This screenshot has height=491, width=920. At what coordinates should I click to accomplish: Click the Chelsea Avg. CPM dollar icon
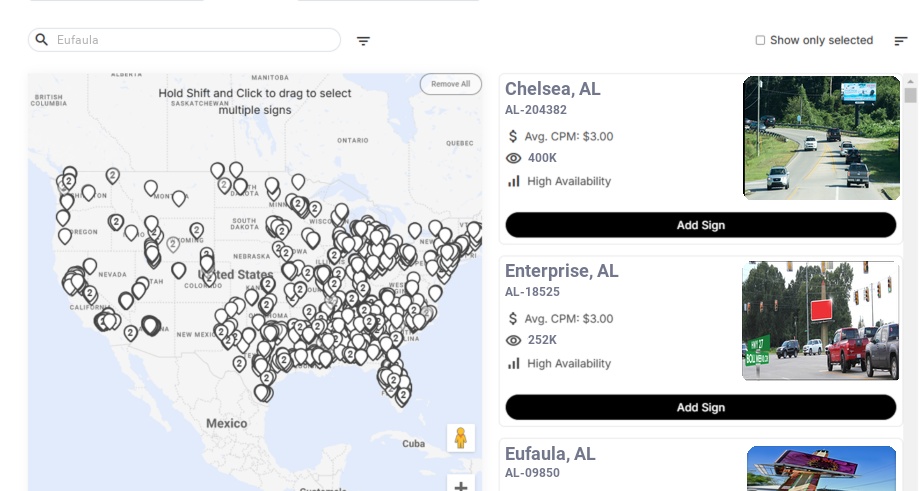click(513, 136)
